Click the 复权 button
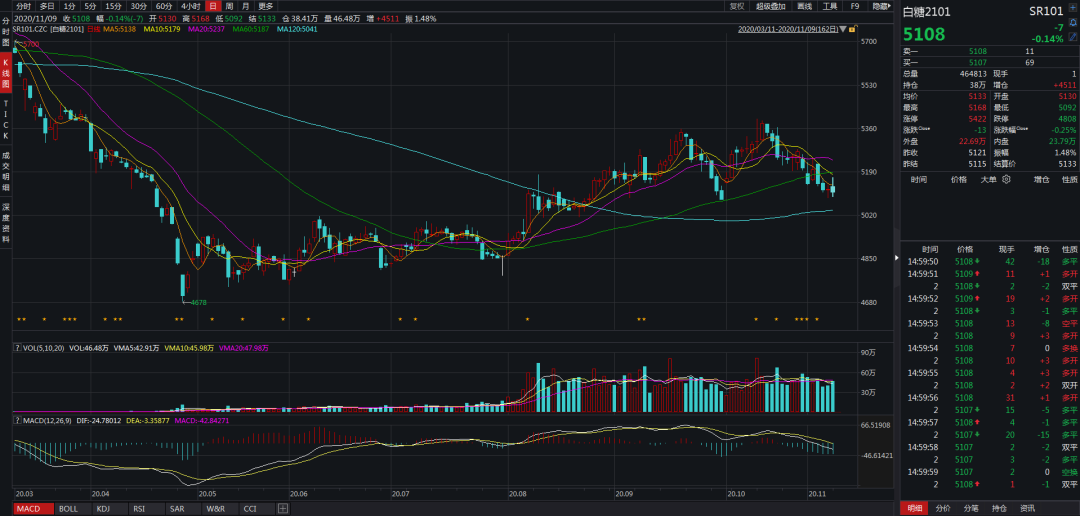This screenshot has width=1080, height=516. point(737,6)
